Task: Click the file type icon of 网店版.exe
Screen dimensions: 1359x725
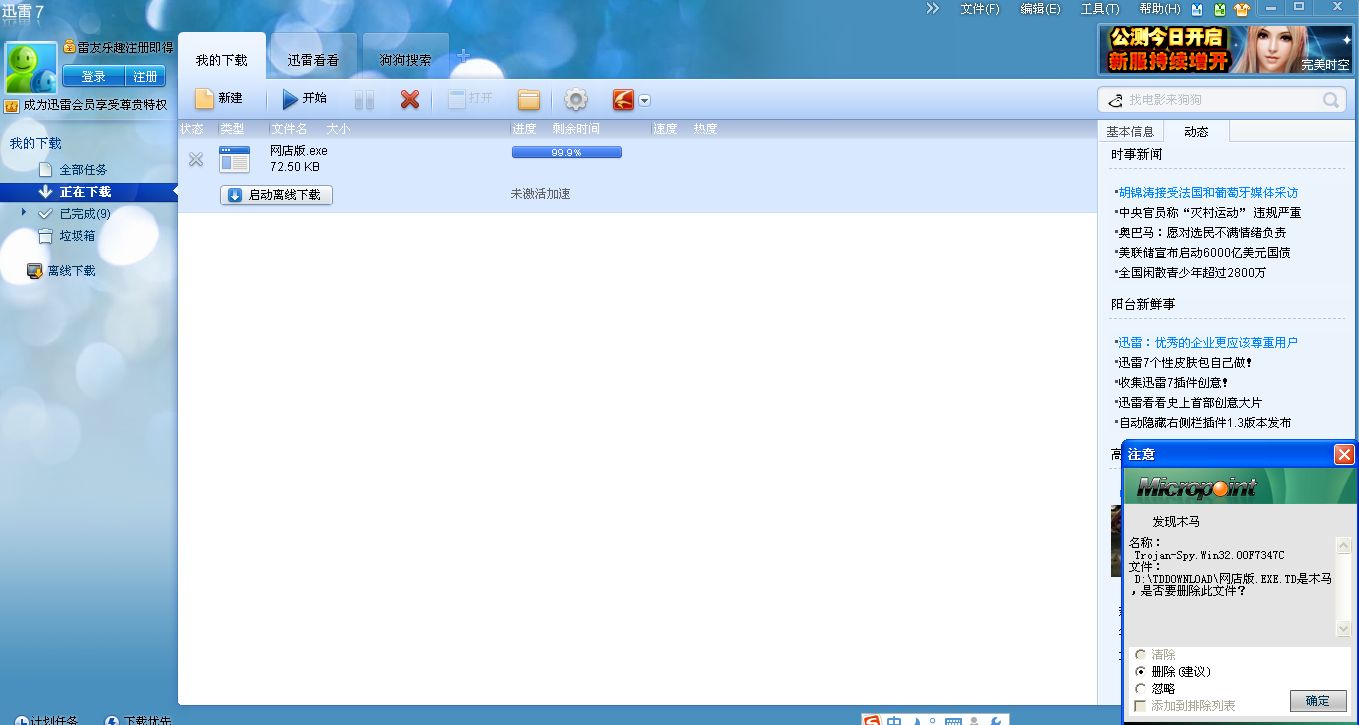Action: click(235, 159)
